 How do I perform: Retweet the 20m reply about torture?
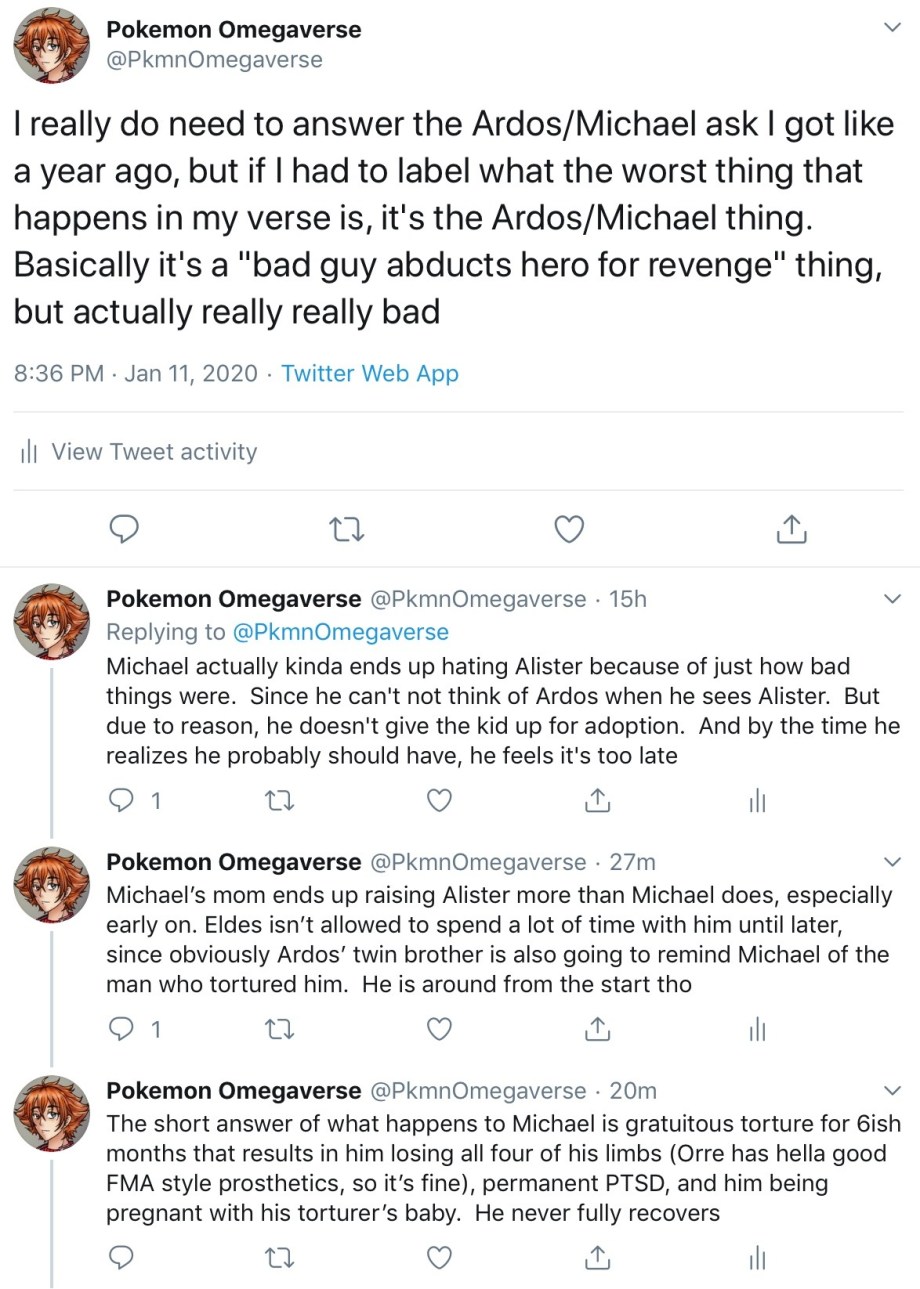tap(281, 1257)
